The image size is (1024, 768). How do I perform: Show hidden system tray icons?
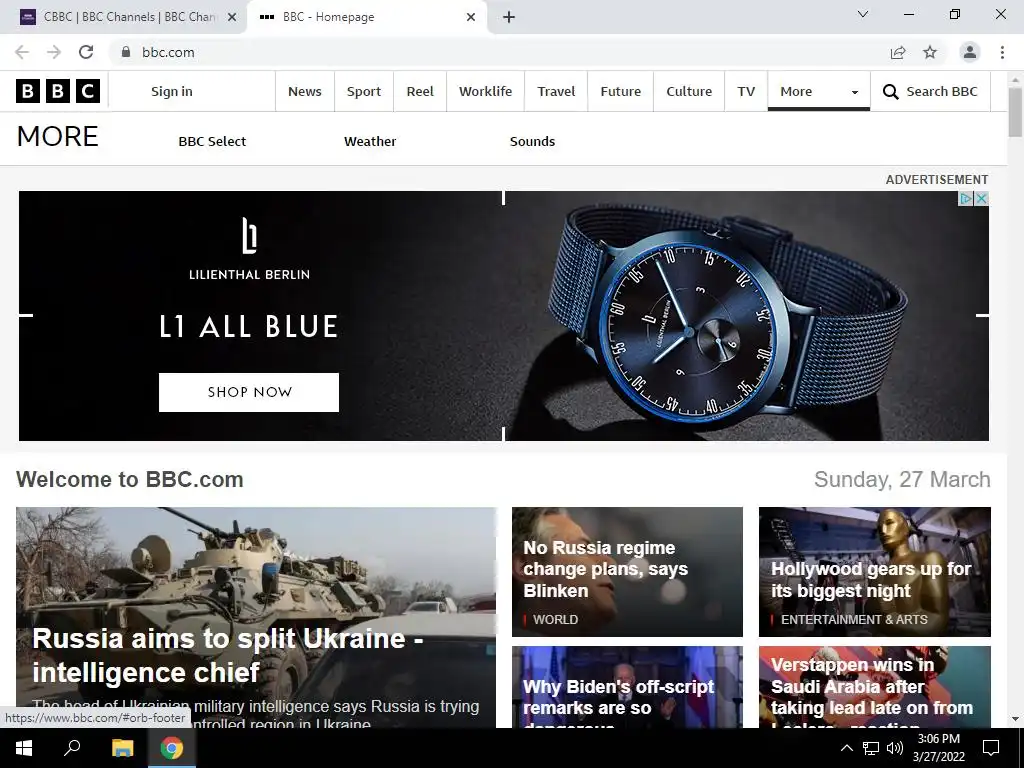point(846,748)
